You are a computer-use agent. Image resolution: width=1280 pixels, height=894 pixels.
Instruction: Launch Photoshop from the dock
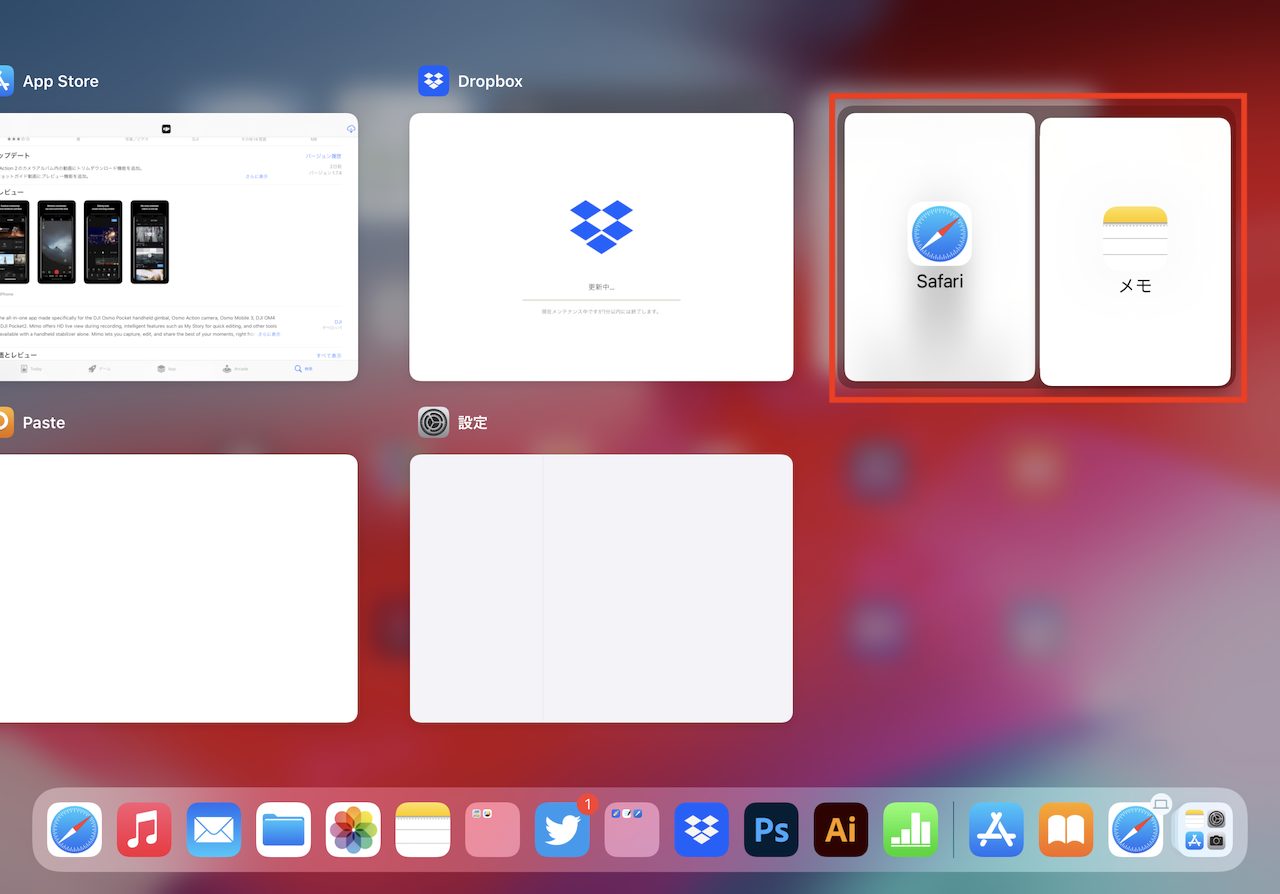tap(771, 829)
